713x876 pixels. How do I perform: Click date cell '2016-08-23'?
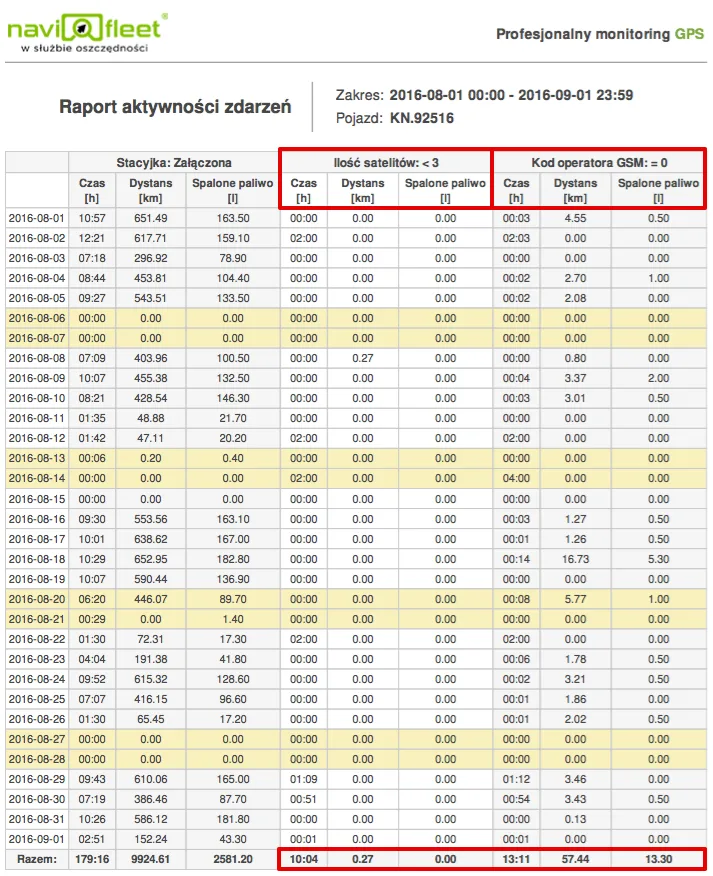click(x=36, y=660)
